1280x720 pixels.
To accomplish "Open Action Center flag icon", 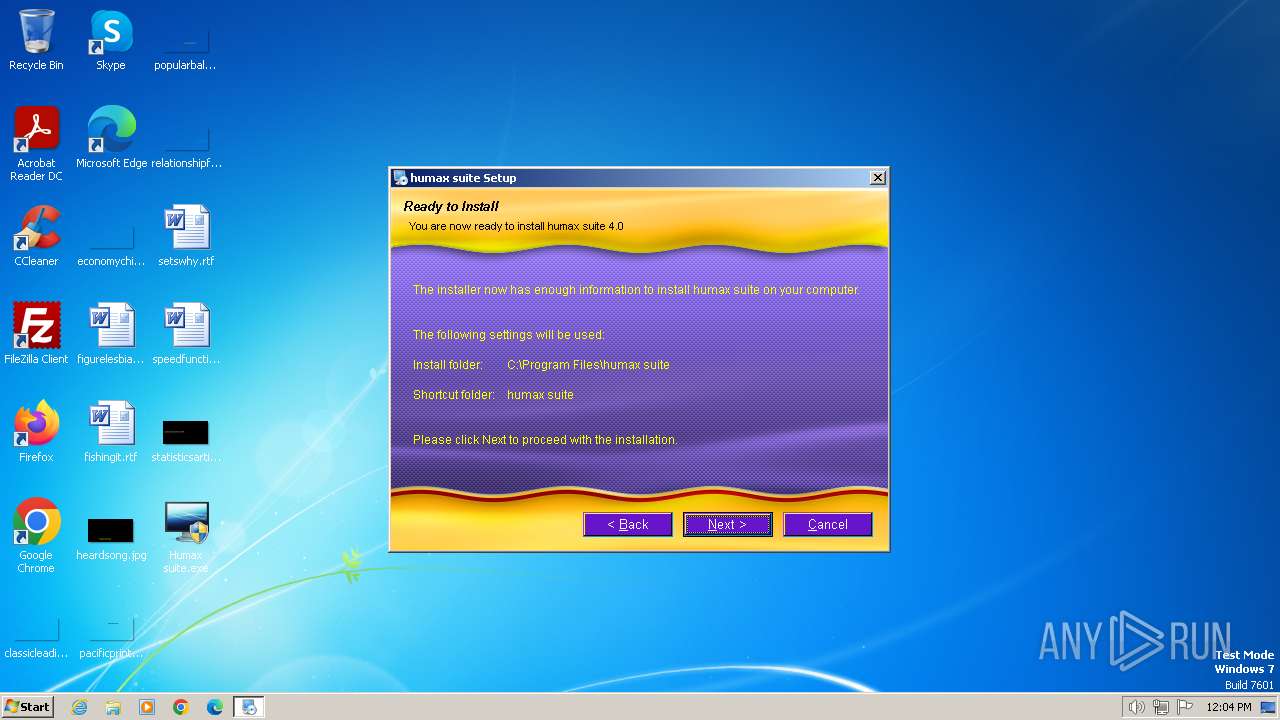I will [1185, 707].
